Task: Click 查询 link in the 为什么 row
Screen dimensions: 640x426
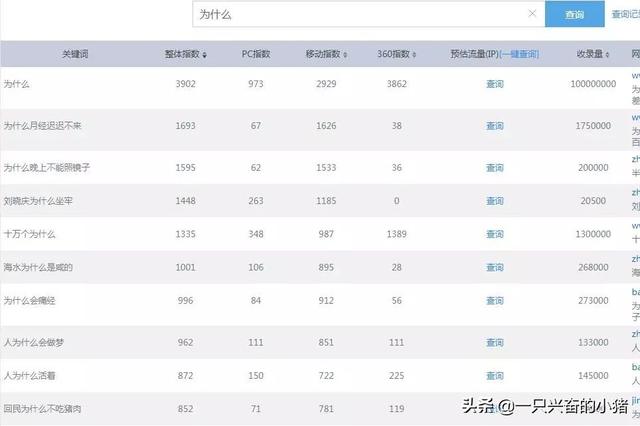Action: (x=495, y=84)
